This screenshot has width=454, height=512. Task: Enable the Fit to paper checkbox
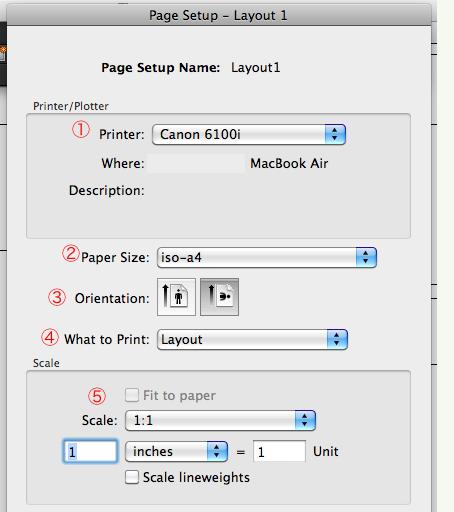[x=132, y=395]
